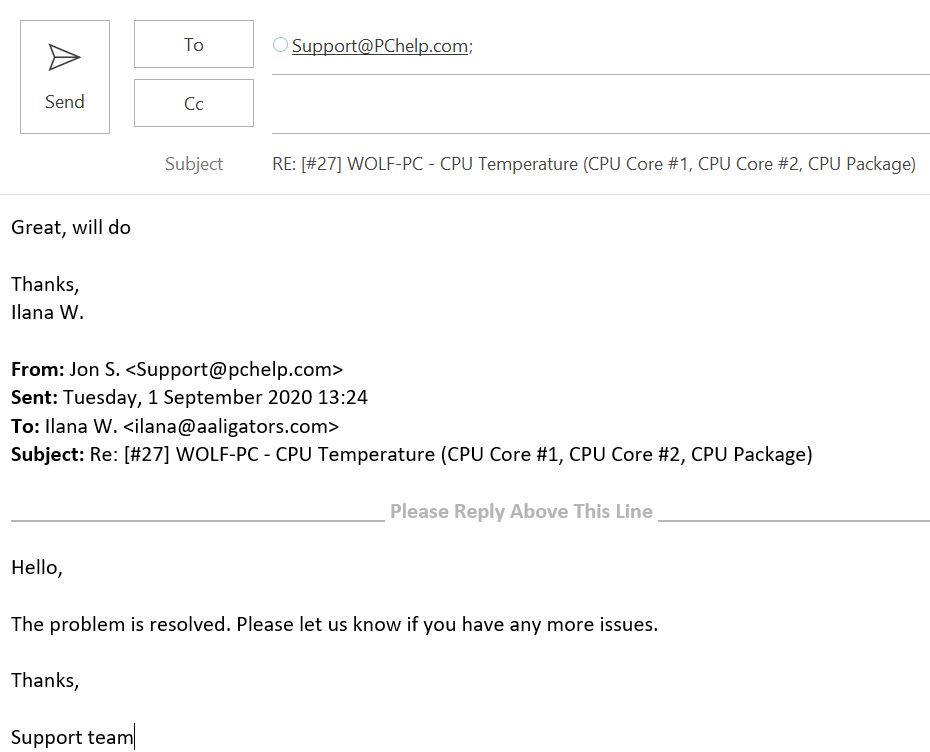This screenshot has width=930, height=752.
Task: Click the blank space after the To recipient
Action: coord(700,46)
